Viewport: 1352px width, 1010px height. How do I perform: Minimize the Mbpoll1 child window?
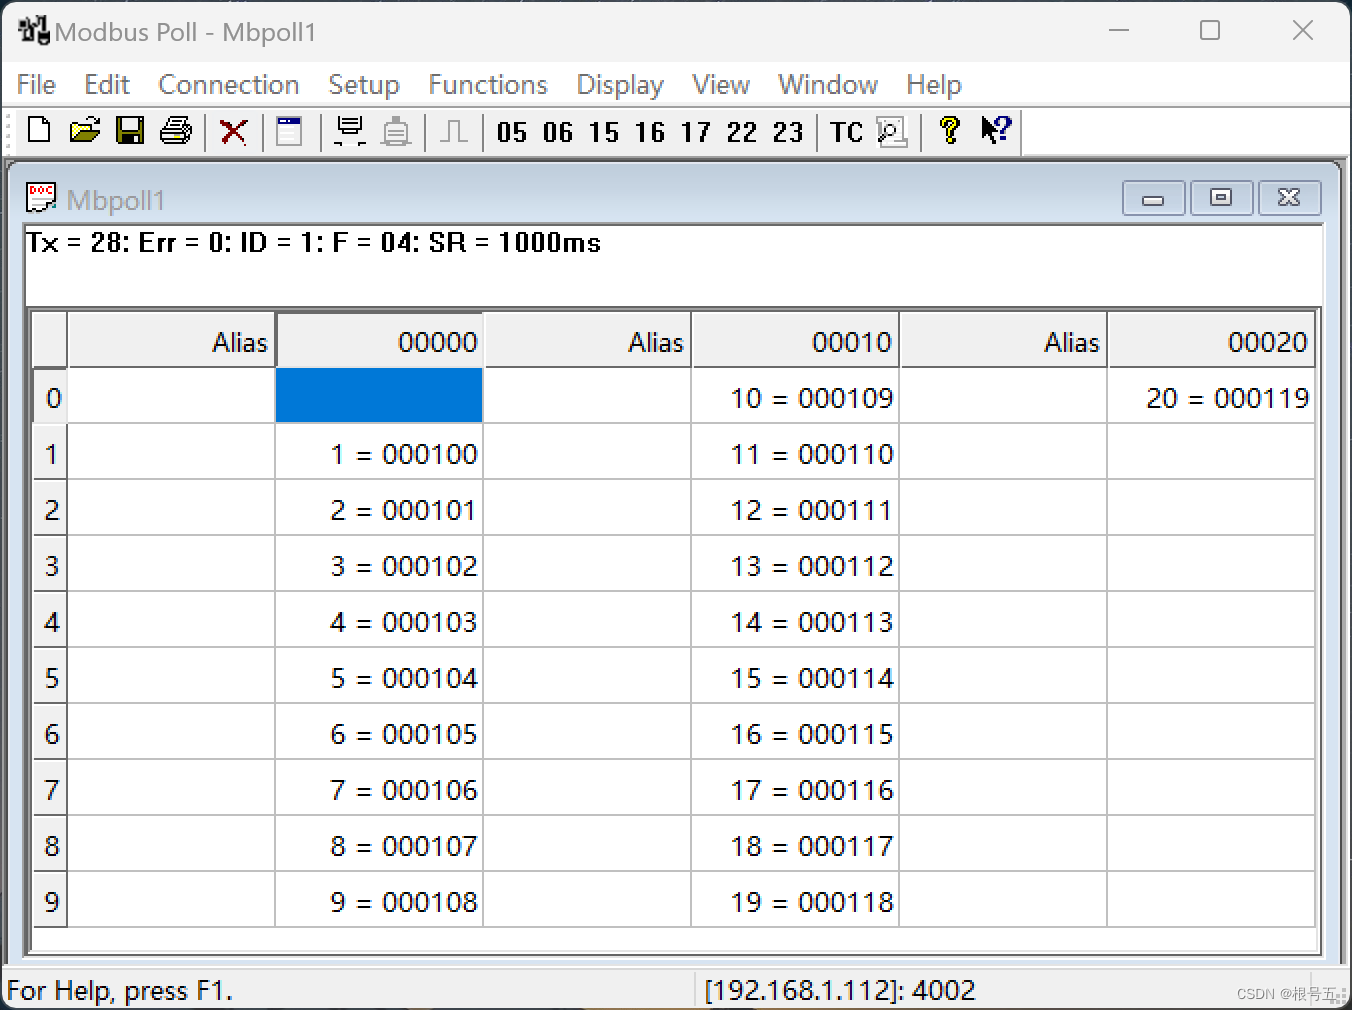[1154, 198]
